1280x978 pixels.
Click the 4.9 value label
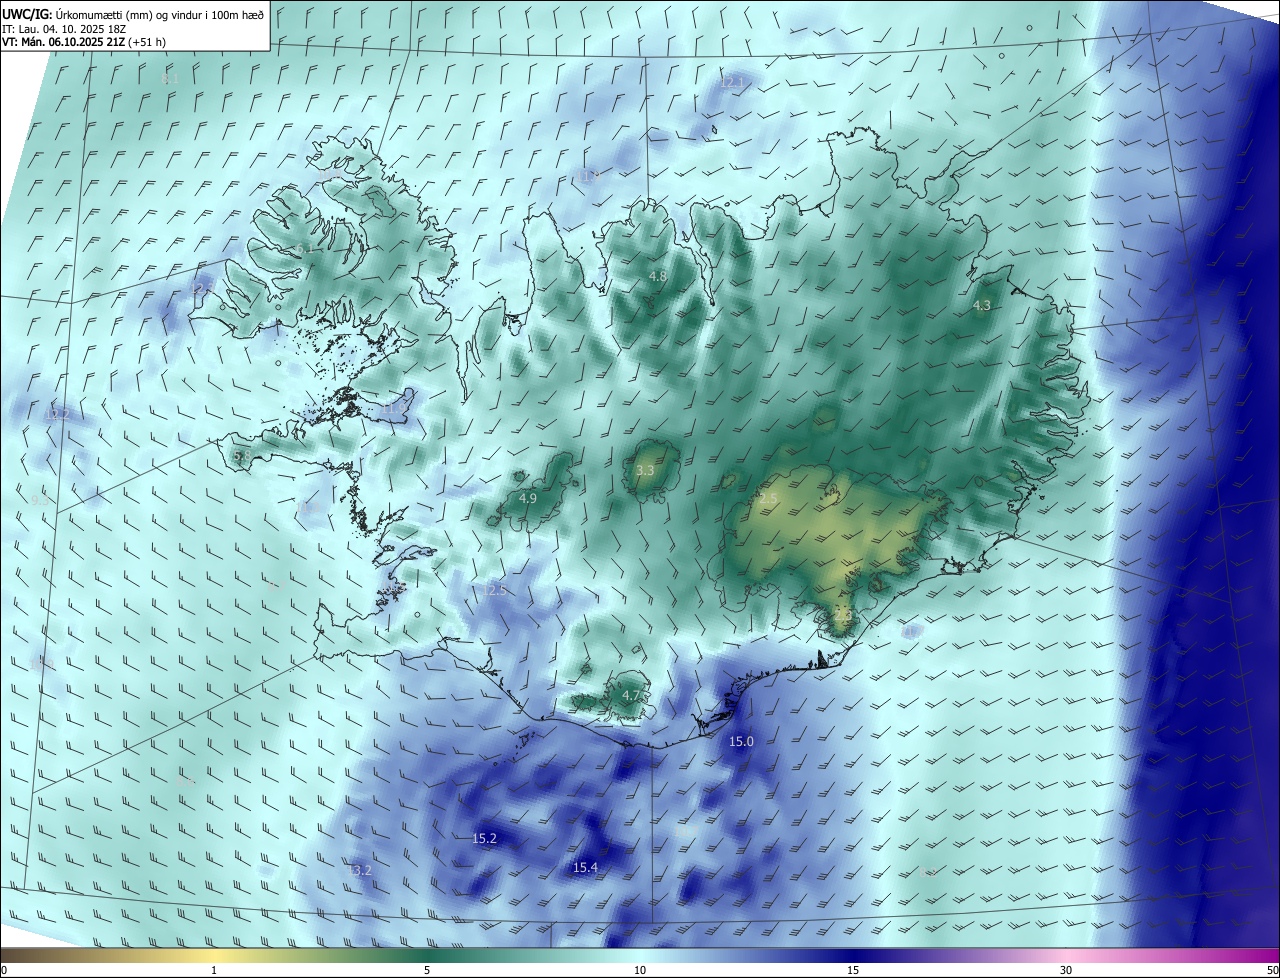(528, 498)
